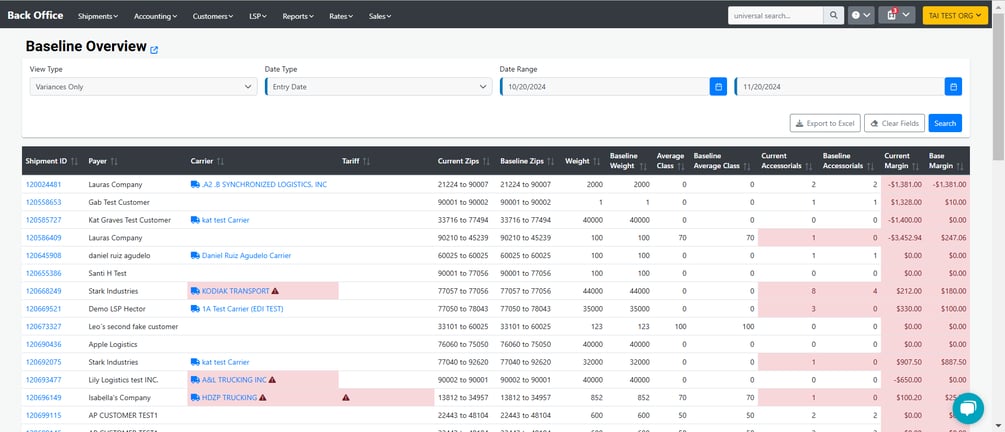Click warning triangle next to KODIAK TRANSPORT
Viewport: 1005px width, 432px height.
point(275,291)
